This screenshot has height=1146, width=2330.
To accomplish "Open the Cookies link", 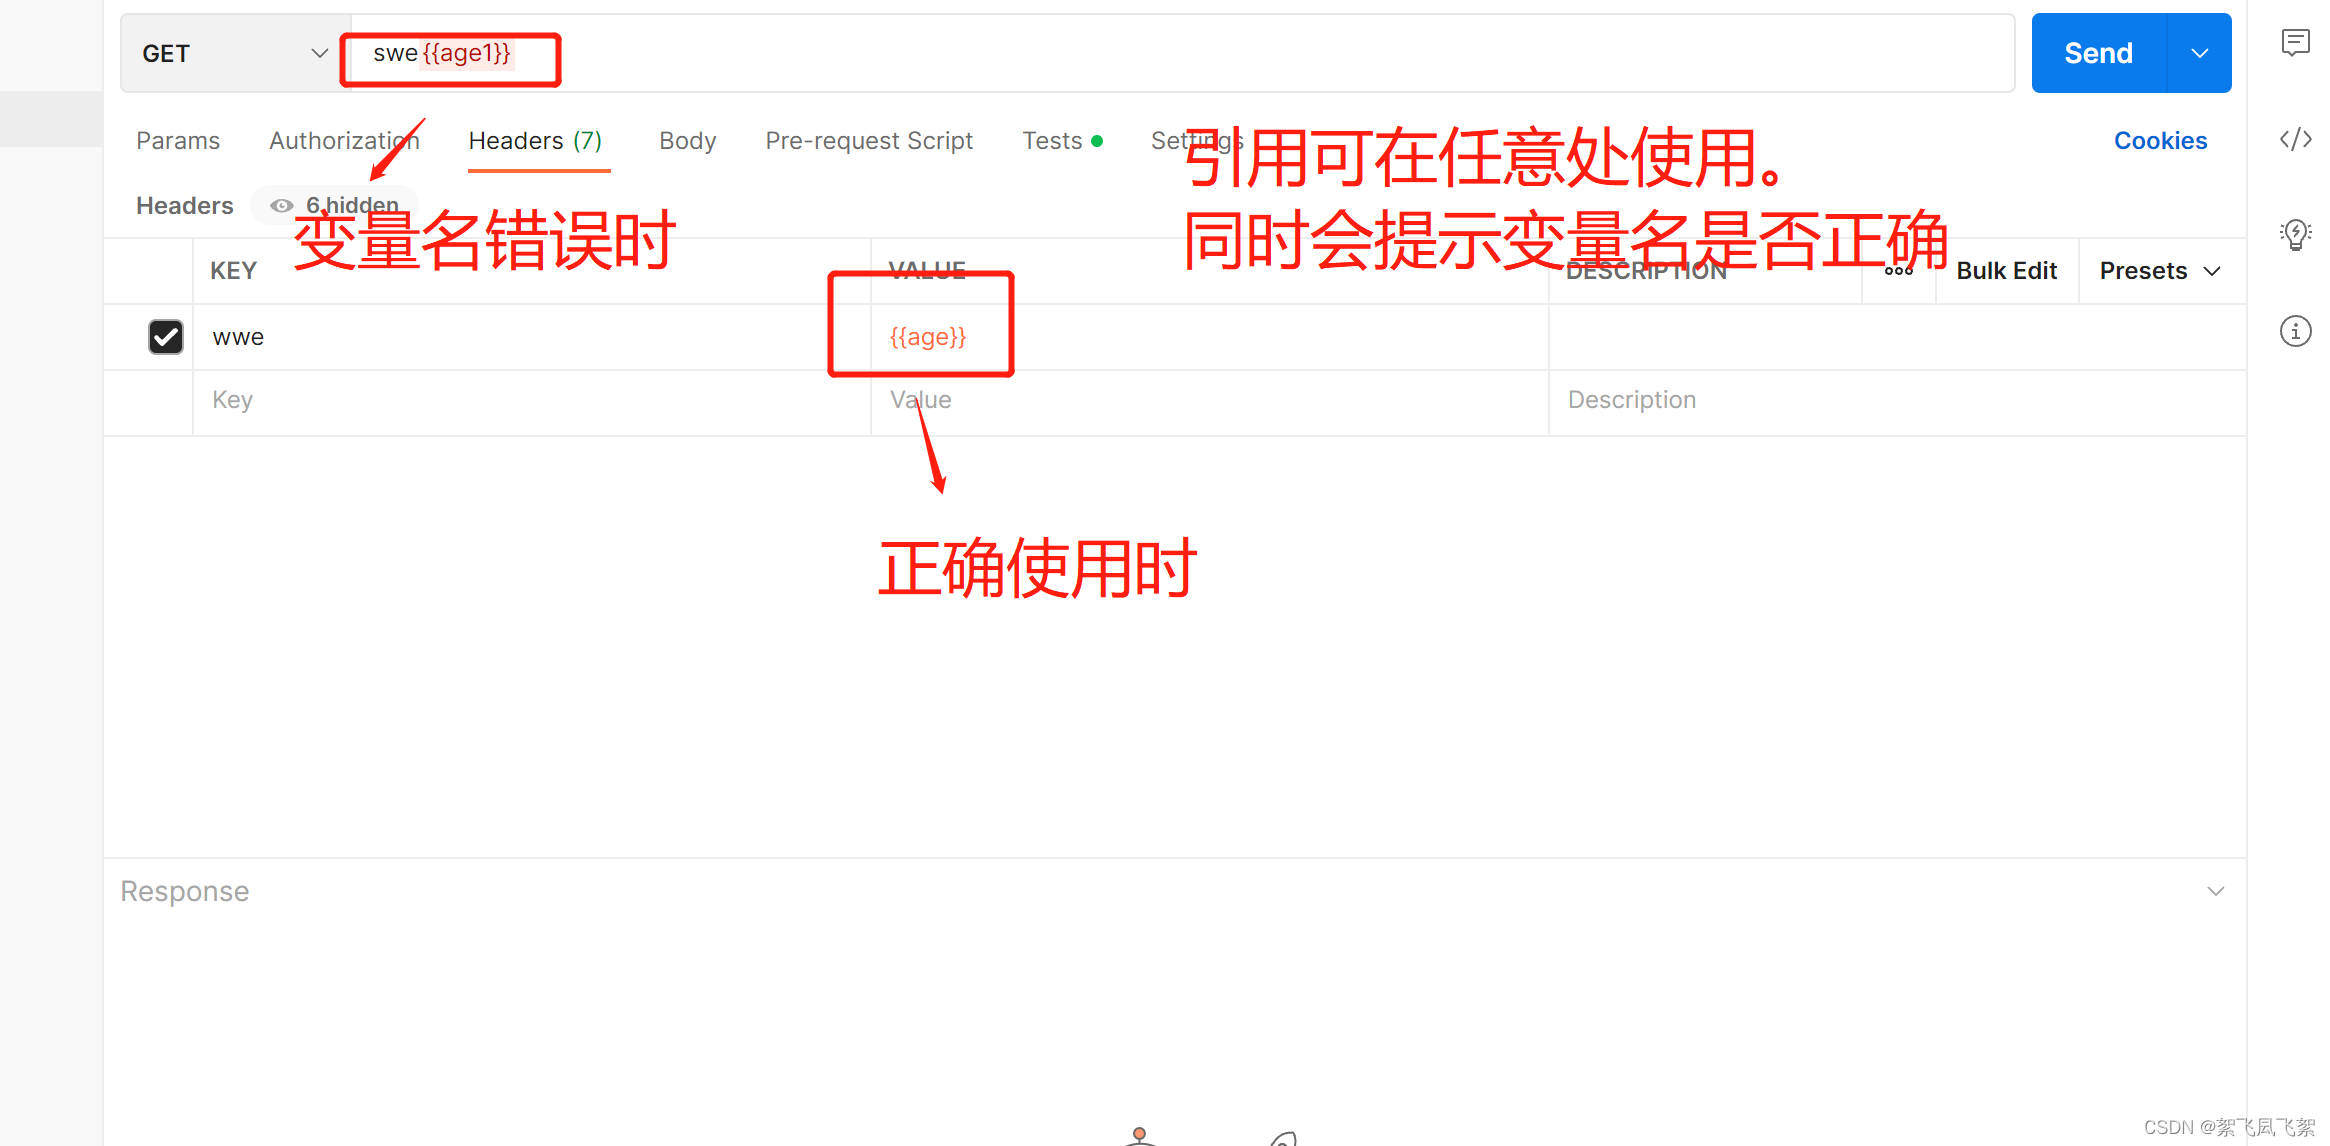I will click(x=2160, y=141).
